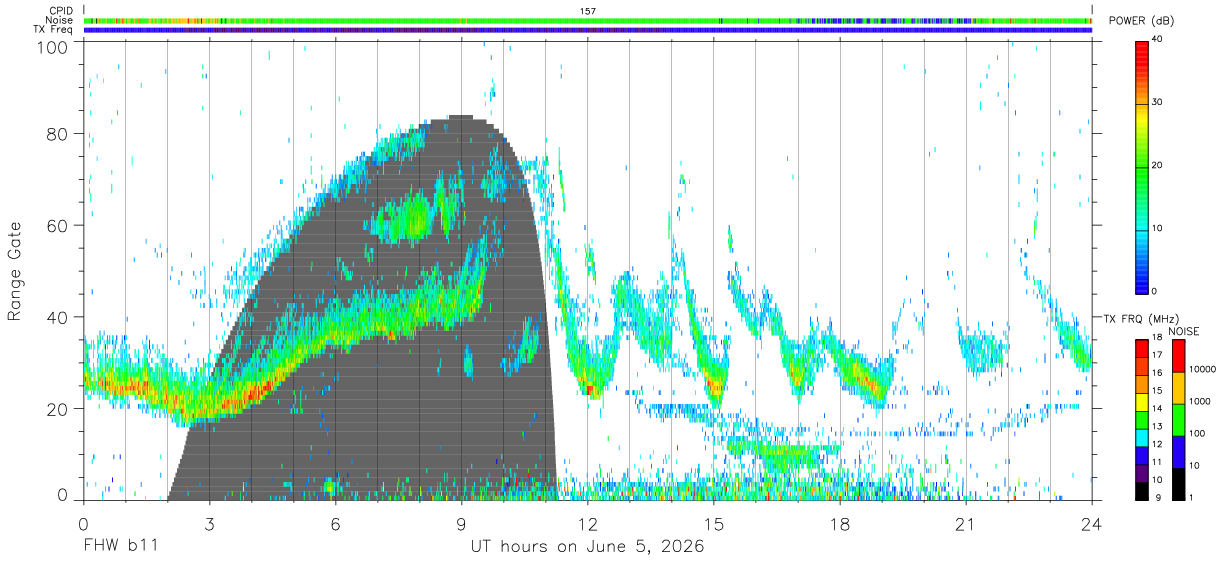
Task: Click the 18 UT hour axis label
Action: 840,525
